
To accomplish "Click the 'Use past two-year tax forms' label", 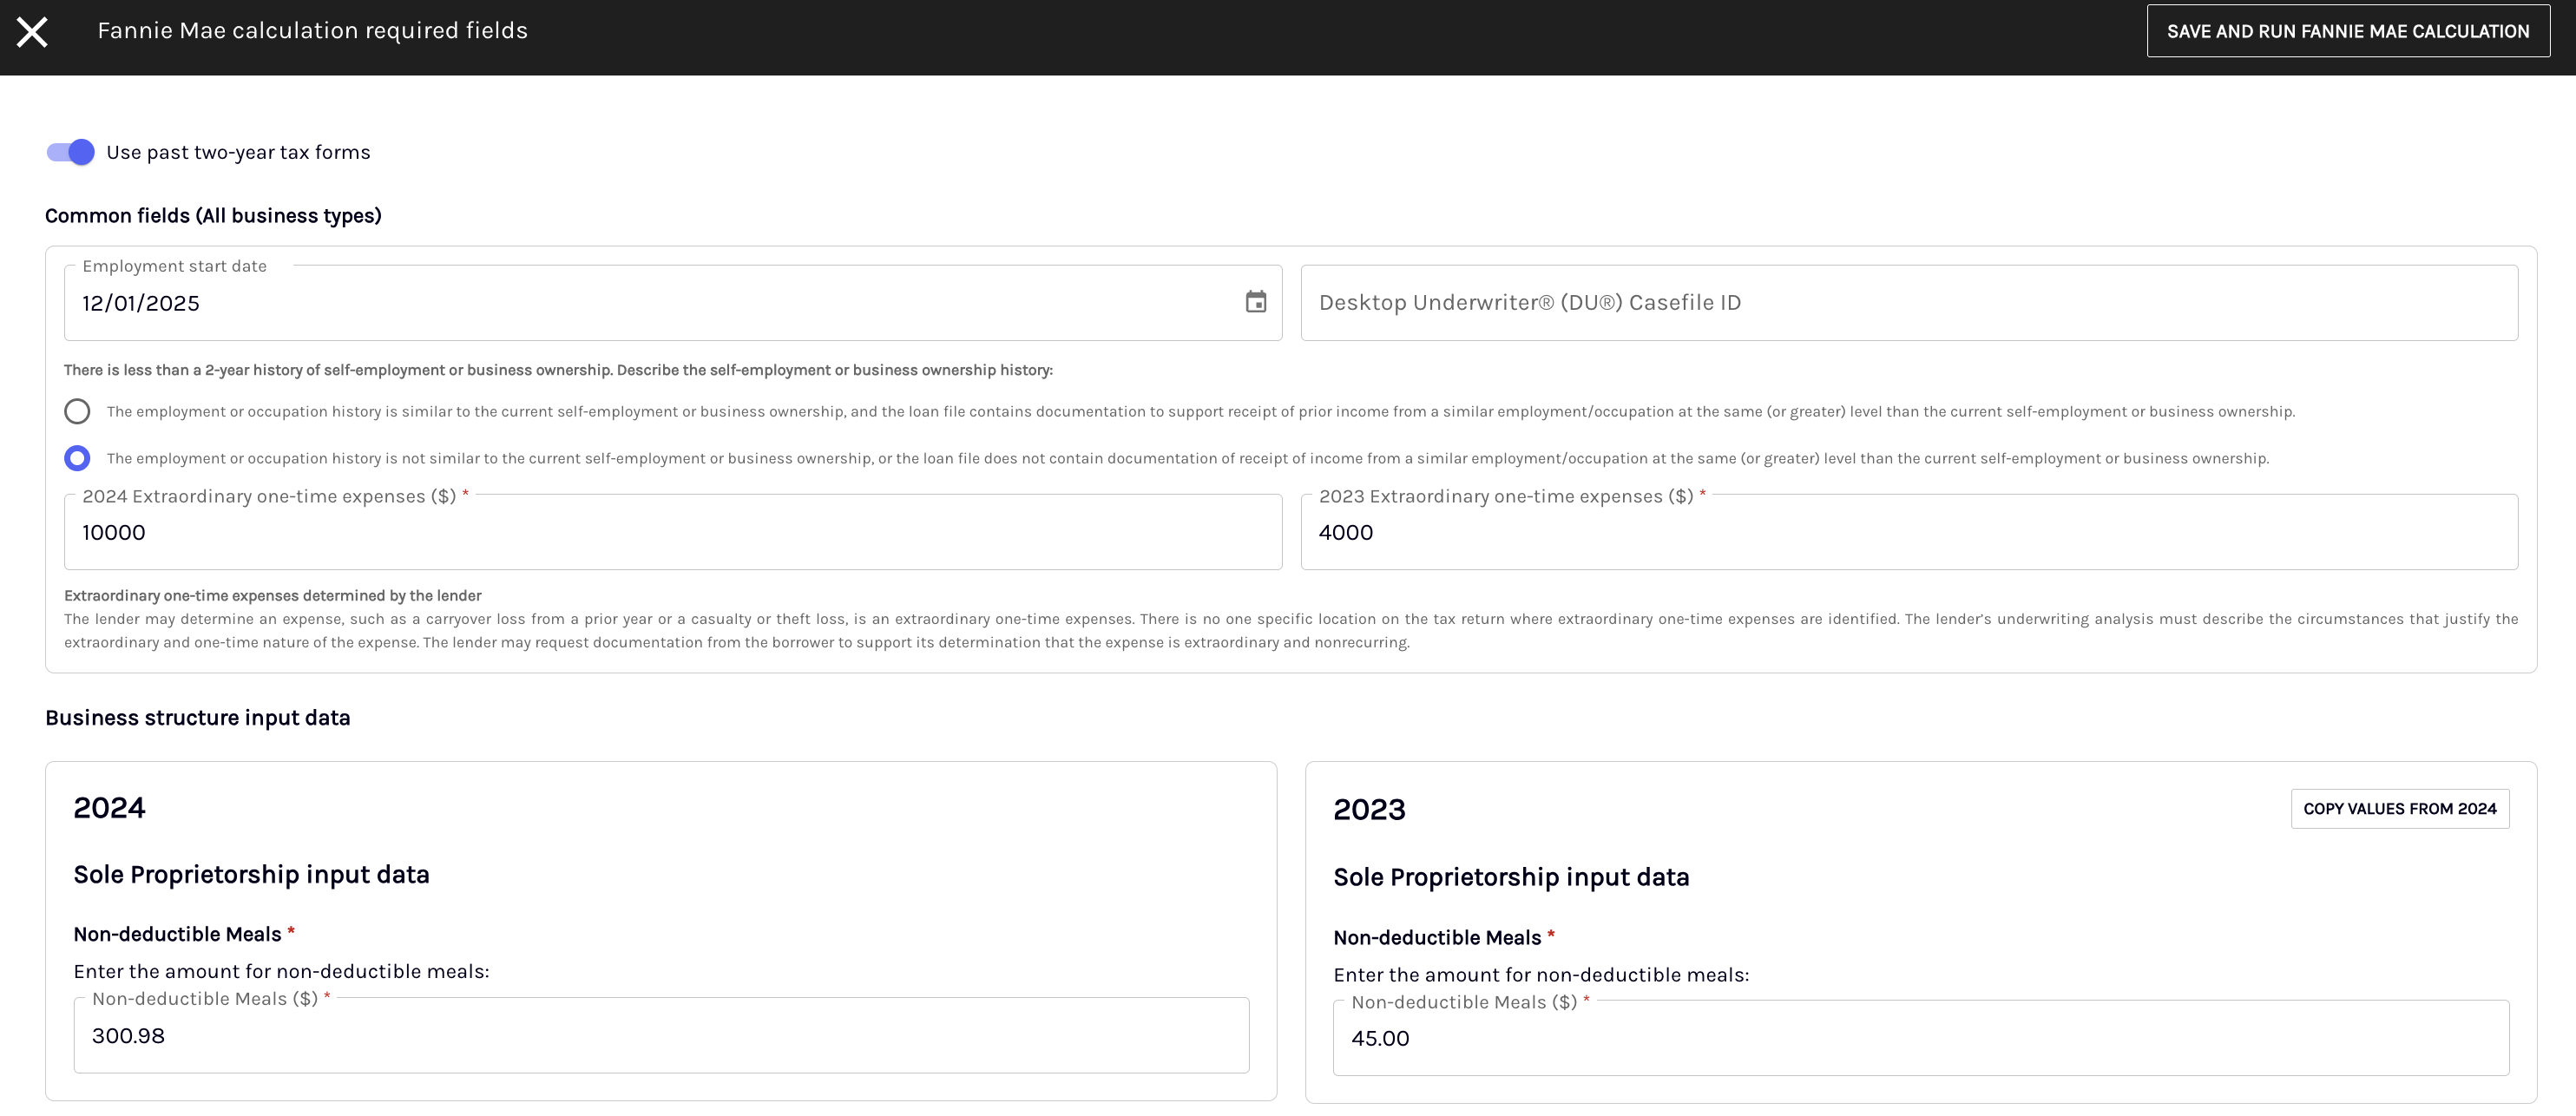I will pyautogui.click(x=238, y=152).
